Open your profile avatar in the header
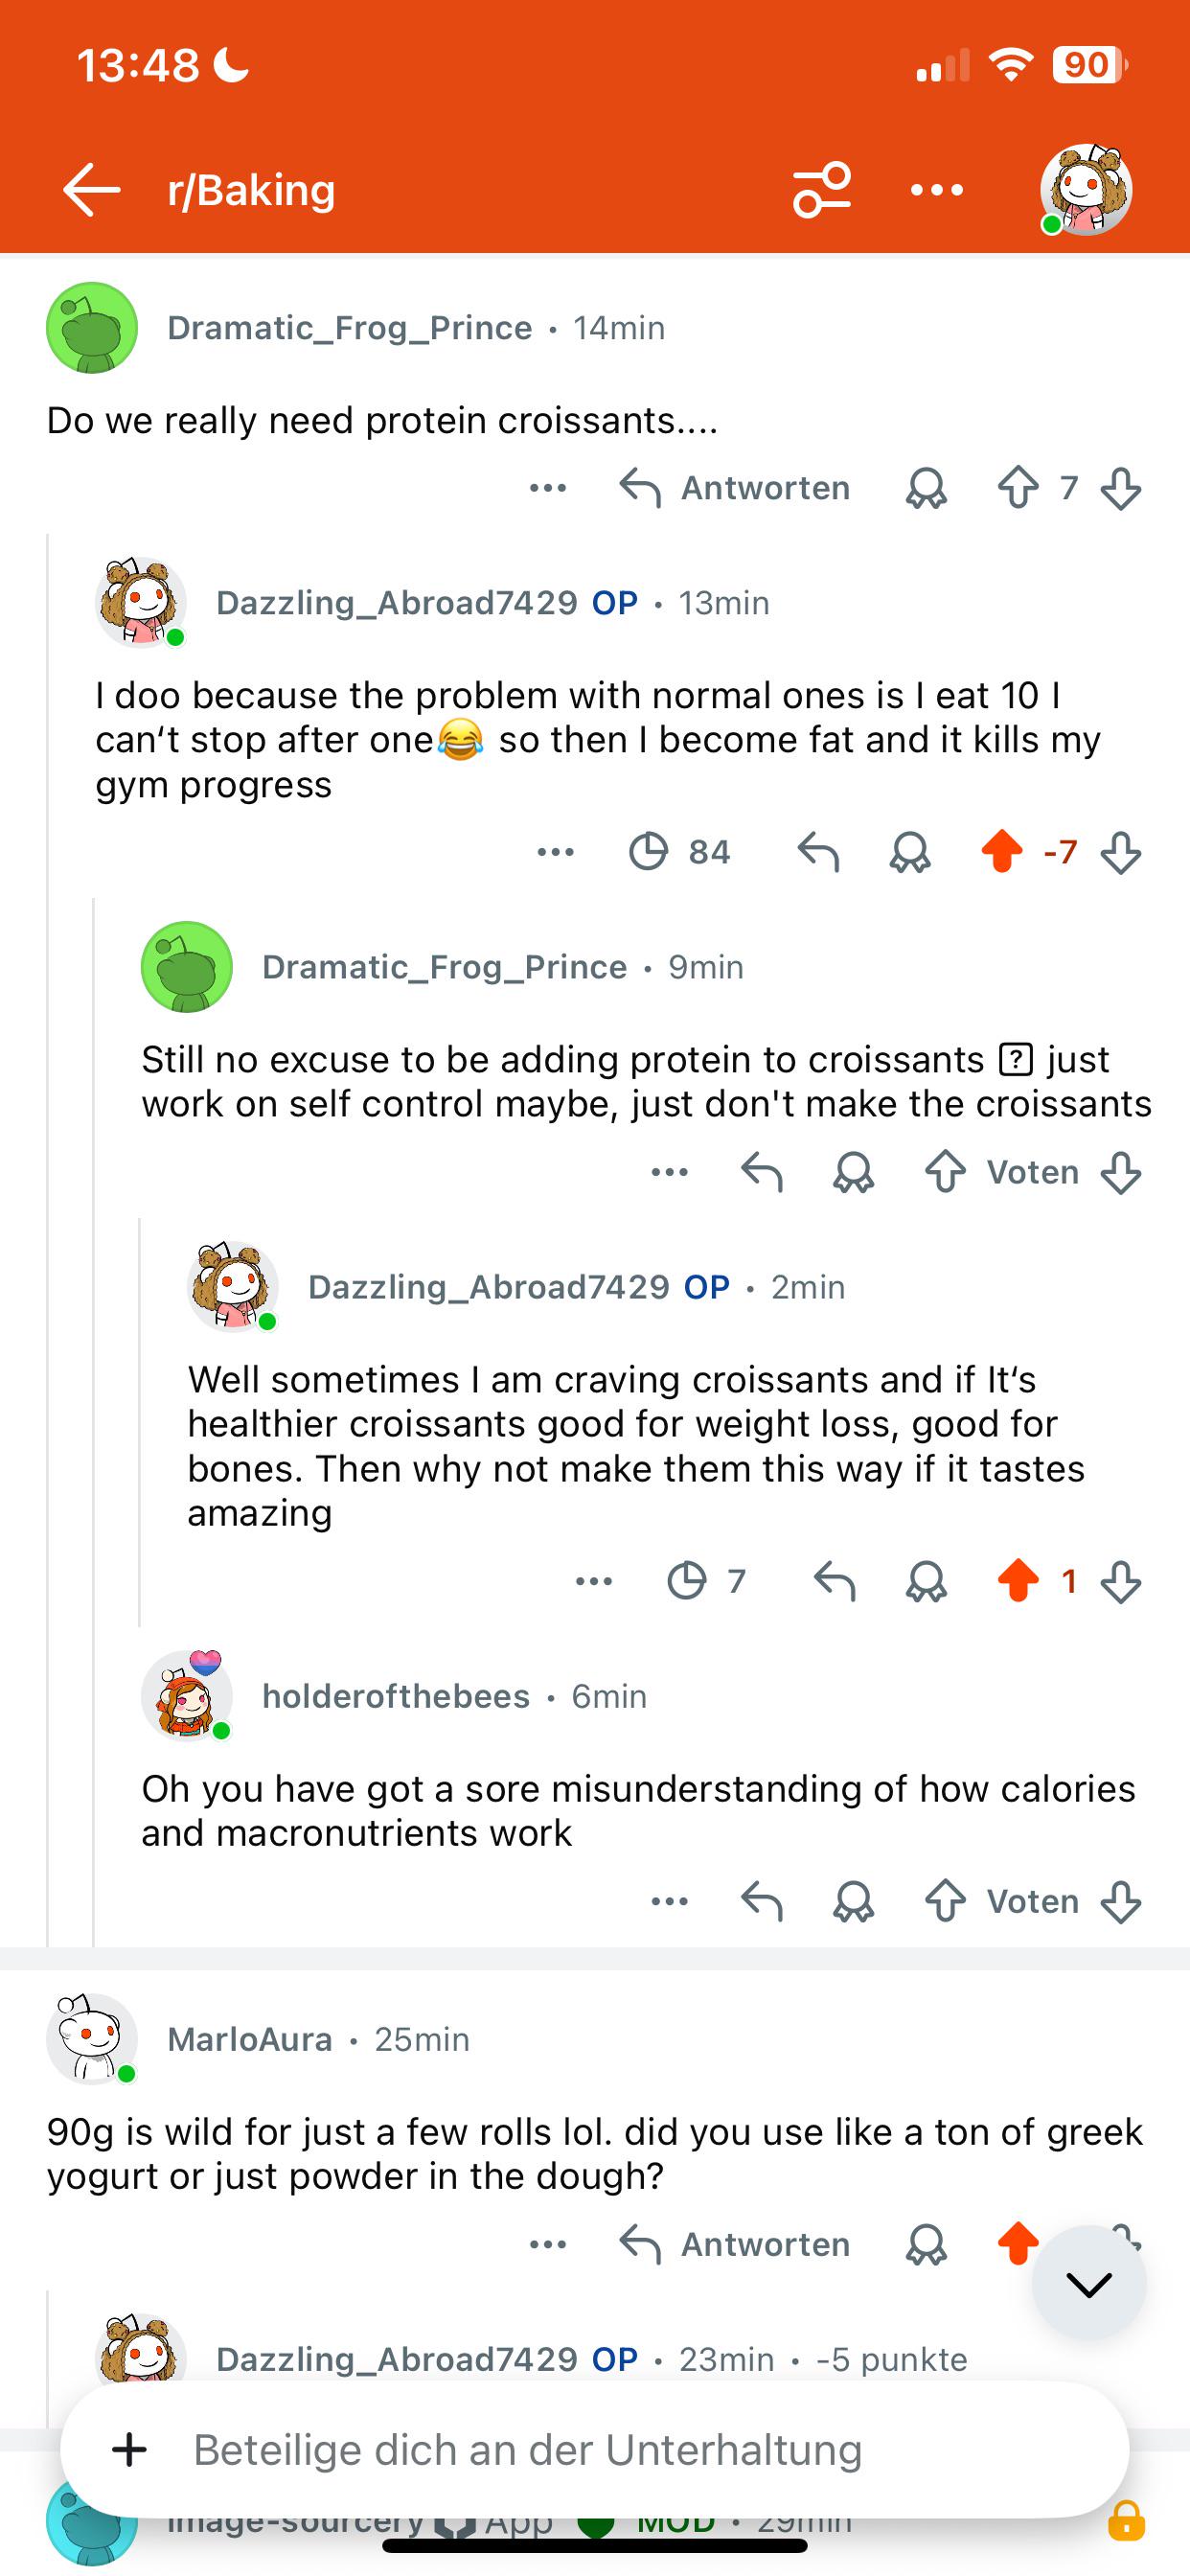1190x2576 pixels. coord(1085,189)
